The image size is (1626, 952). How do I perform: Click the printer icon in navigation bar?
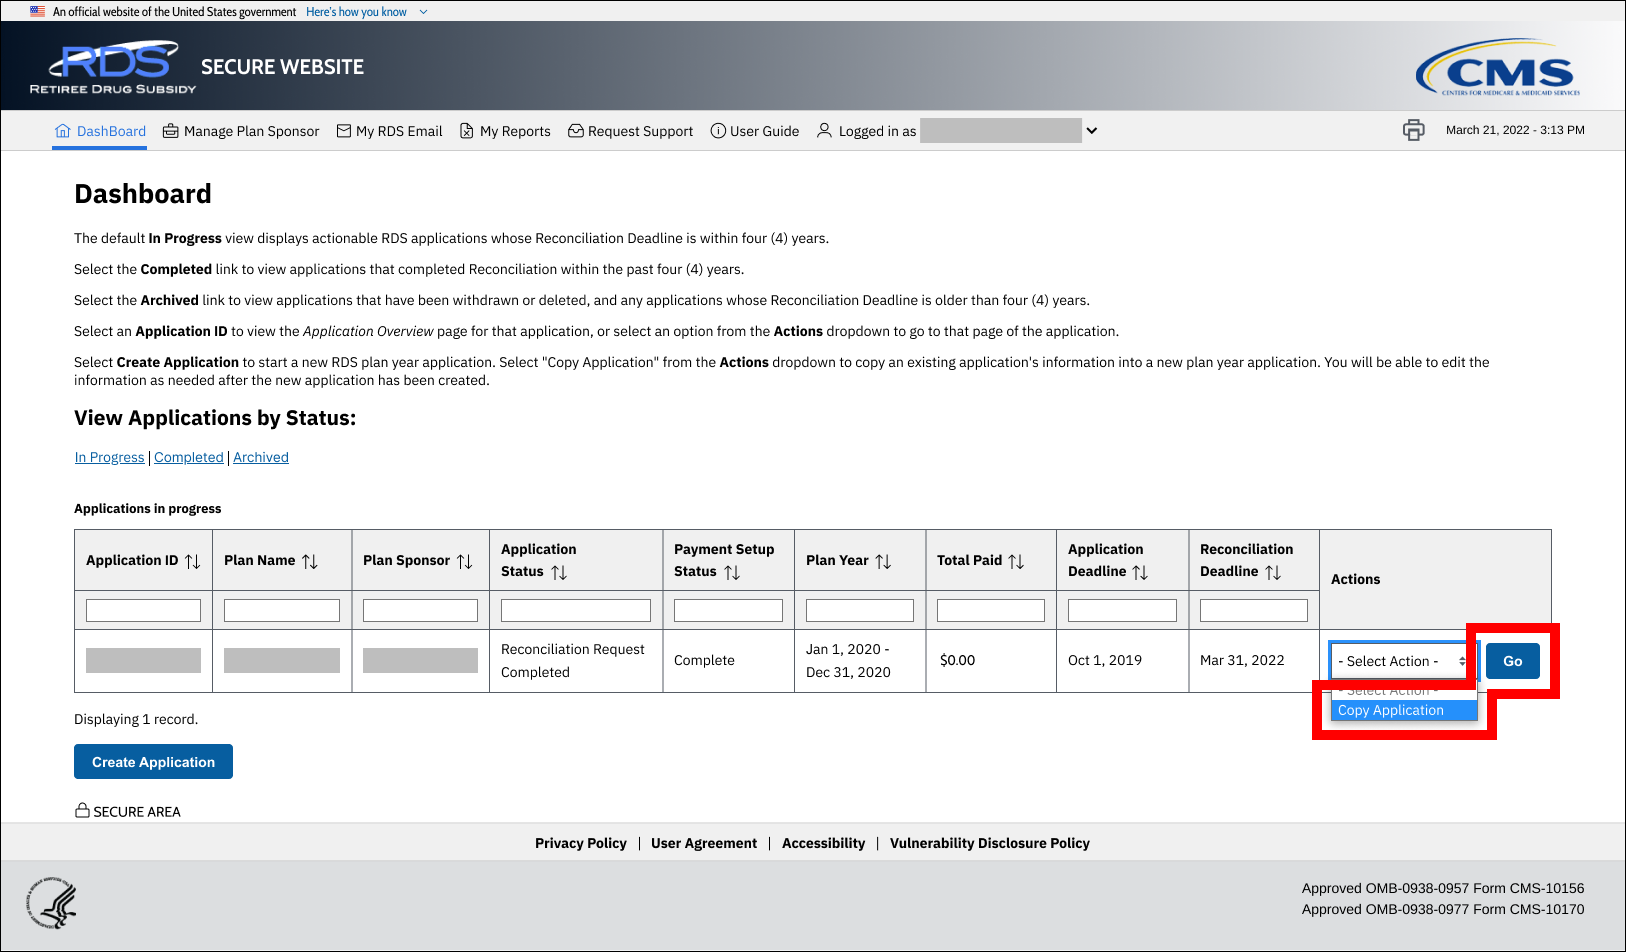click(1413, 130)
